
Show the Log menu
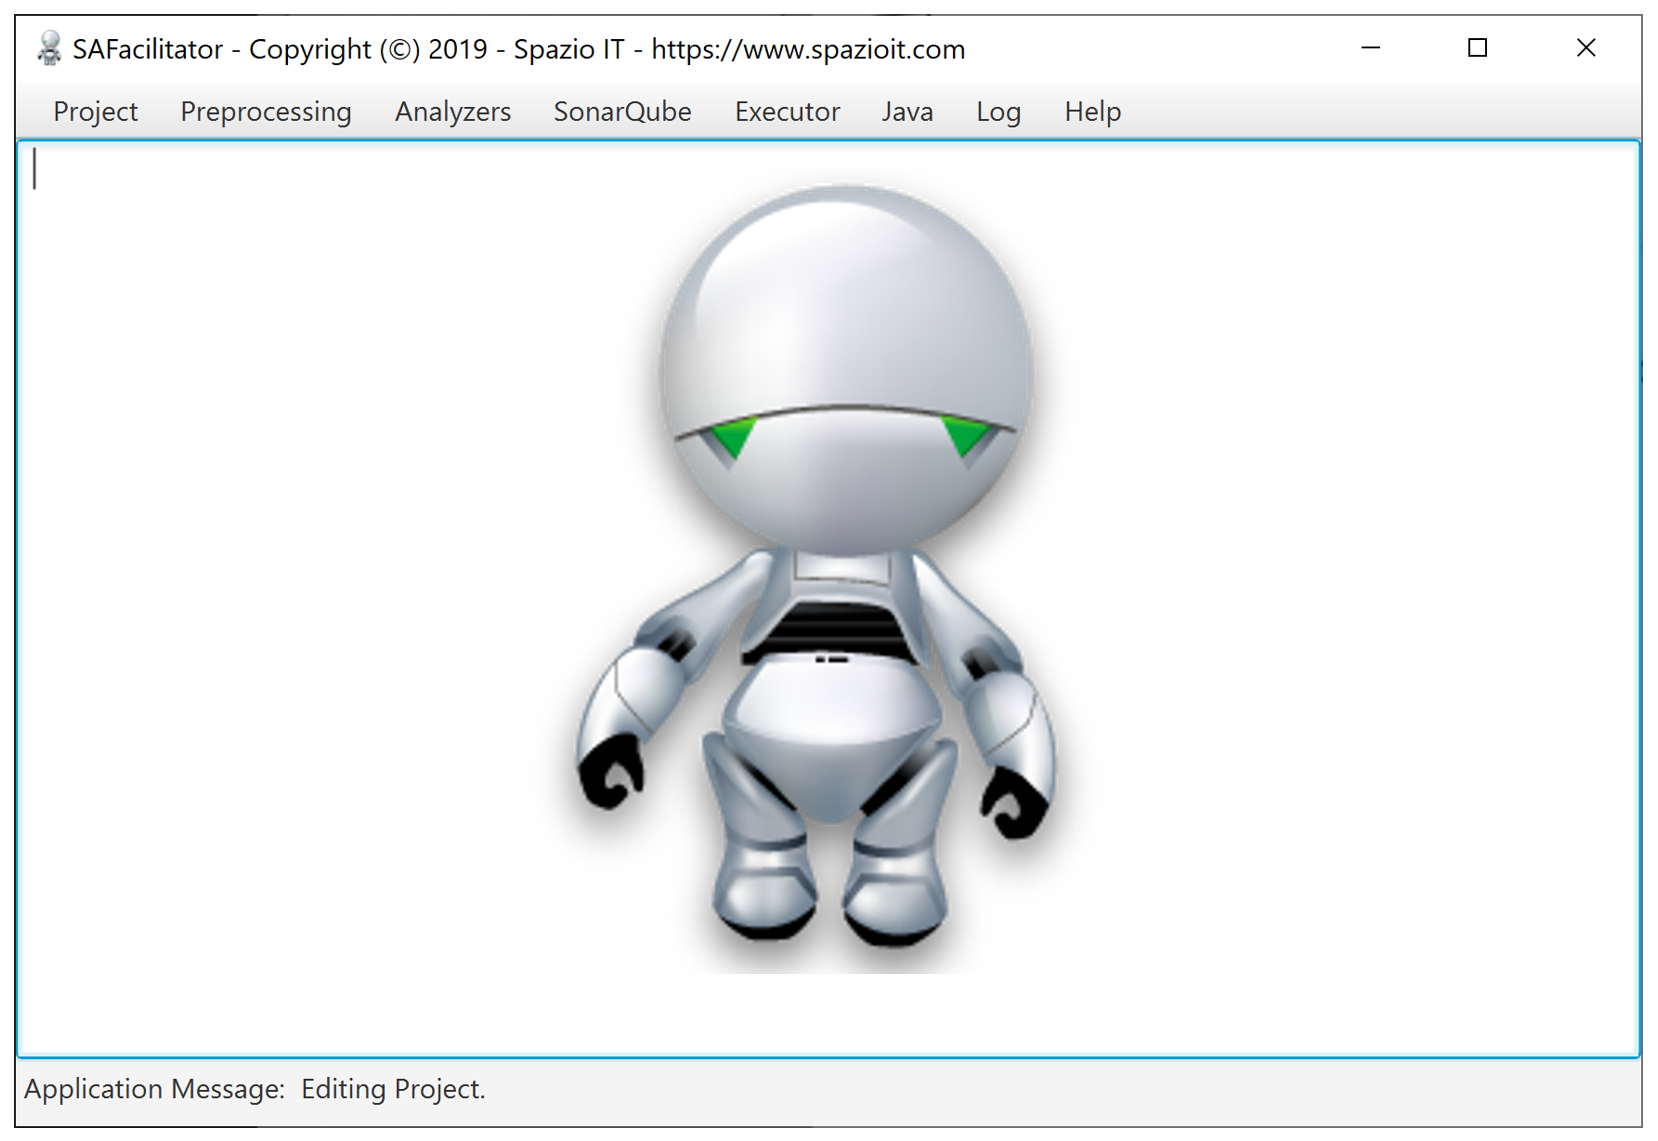tap(998, 112)
